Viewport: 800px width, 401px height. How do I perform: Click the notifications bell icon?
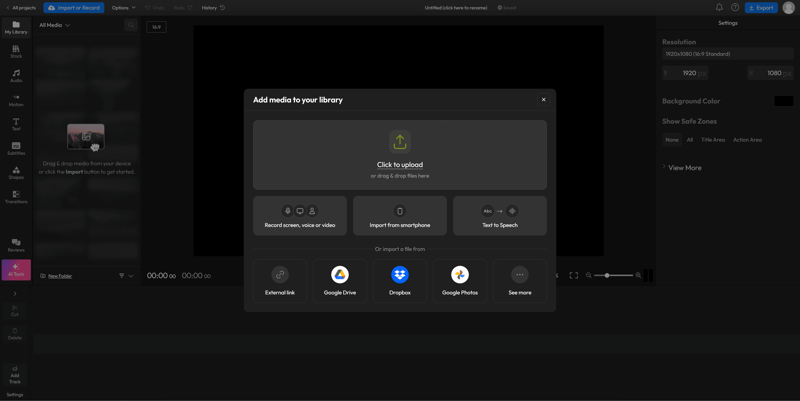[719, 8]
